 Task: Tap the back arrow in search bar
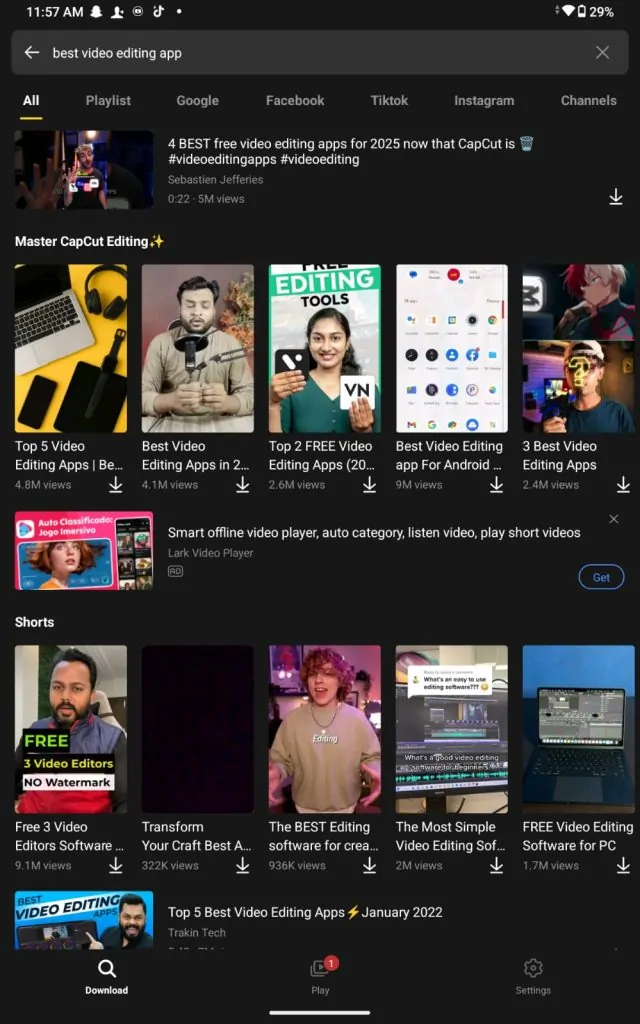pos(31,53)
